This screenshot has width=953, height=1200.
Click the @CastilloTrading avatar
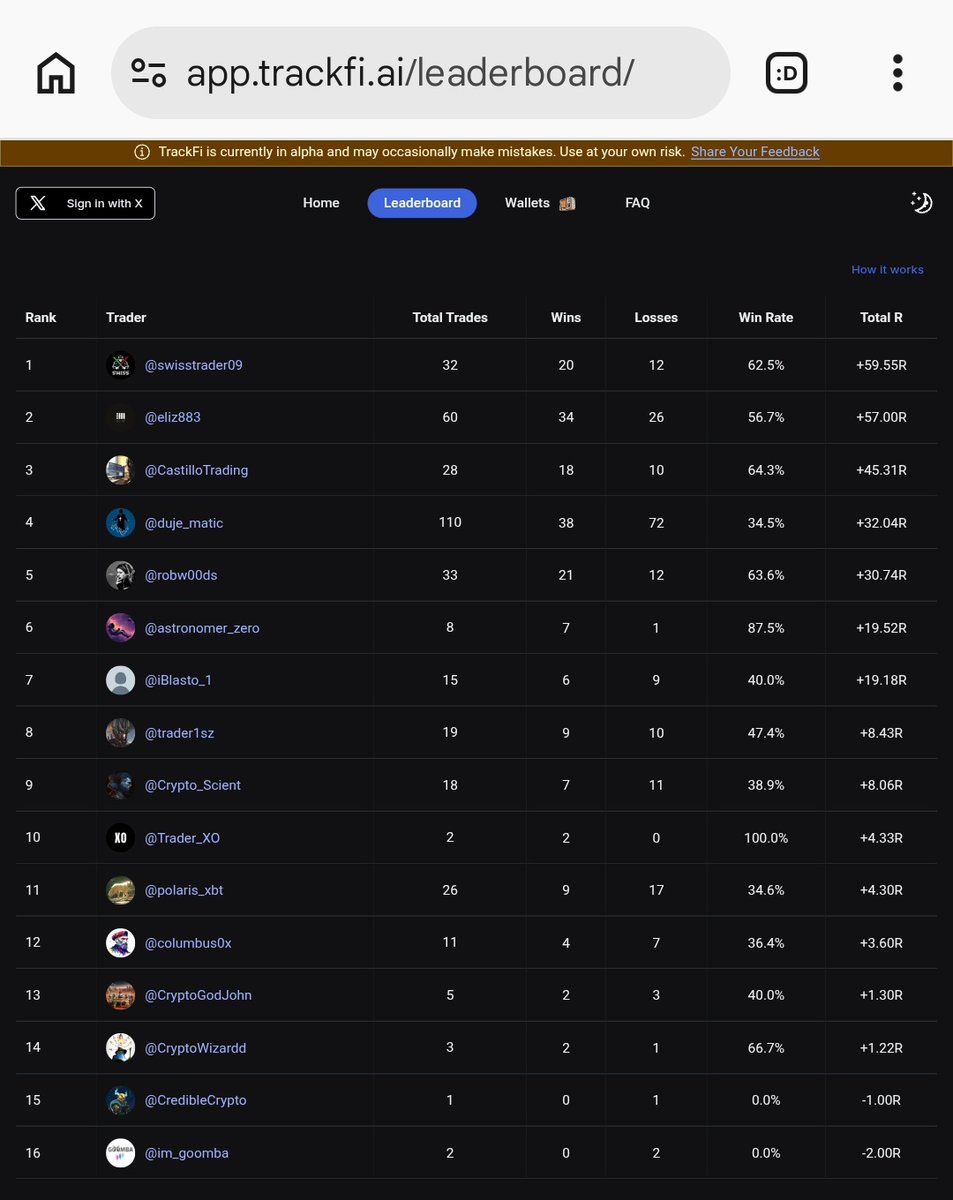[120, 471]
